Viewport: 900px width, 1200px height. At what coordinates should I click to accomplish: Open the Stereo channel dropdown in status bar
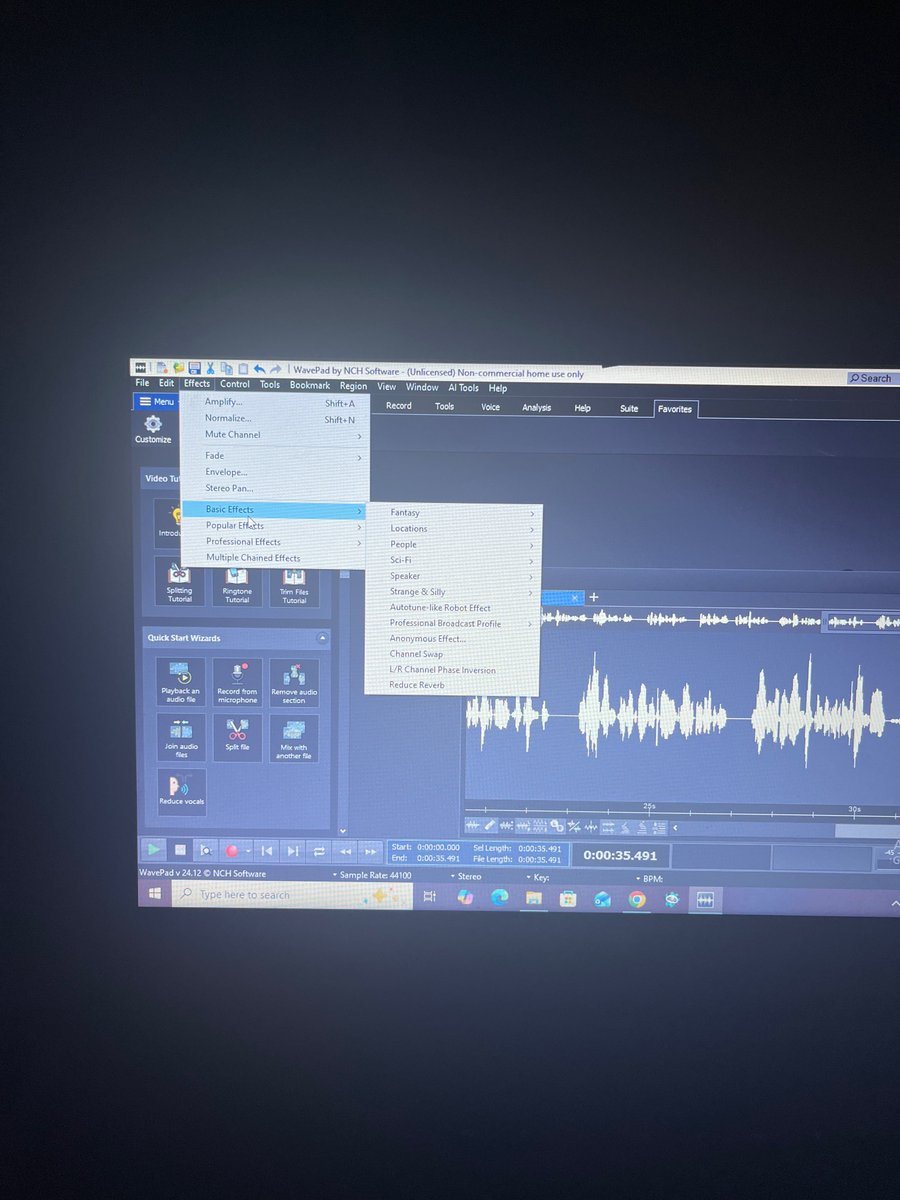pyautogui.click(x=466, y=876)
